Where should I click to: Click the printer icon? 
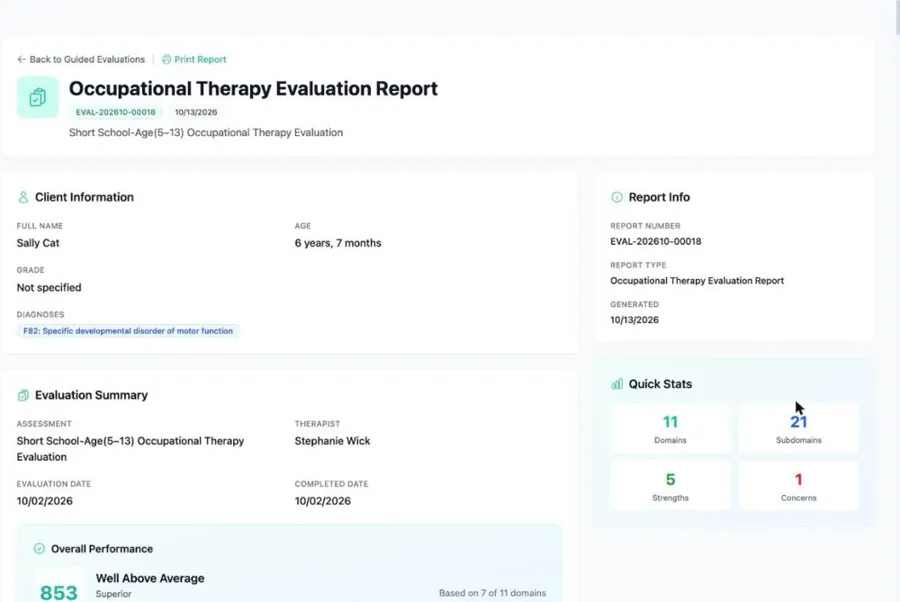pyautogui.click(x=166, y=59)
